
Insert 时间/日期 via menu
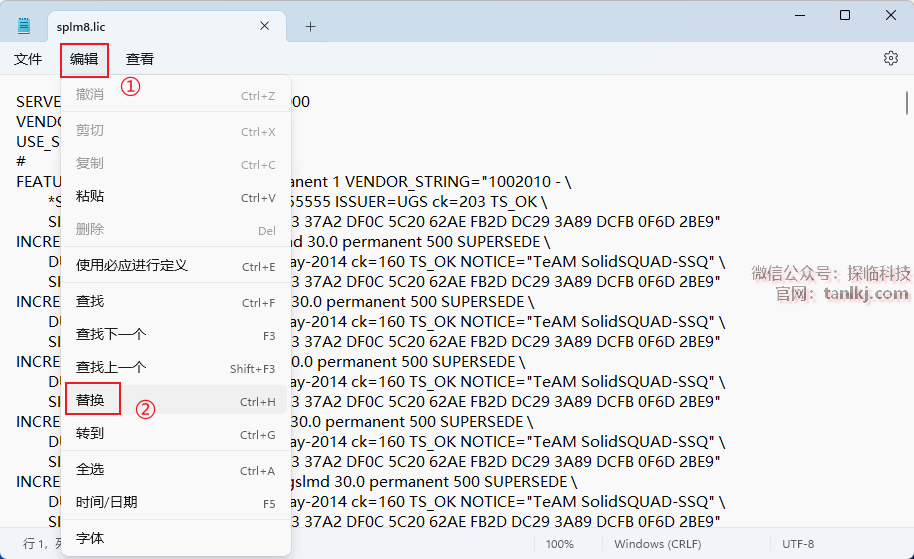pyautogui.click(x=175, y=502)
